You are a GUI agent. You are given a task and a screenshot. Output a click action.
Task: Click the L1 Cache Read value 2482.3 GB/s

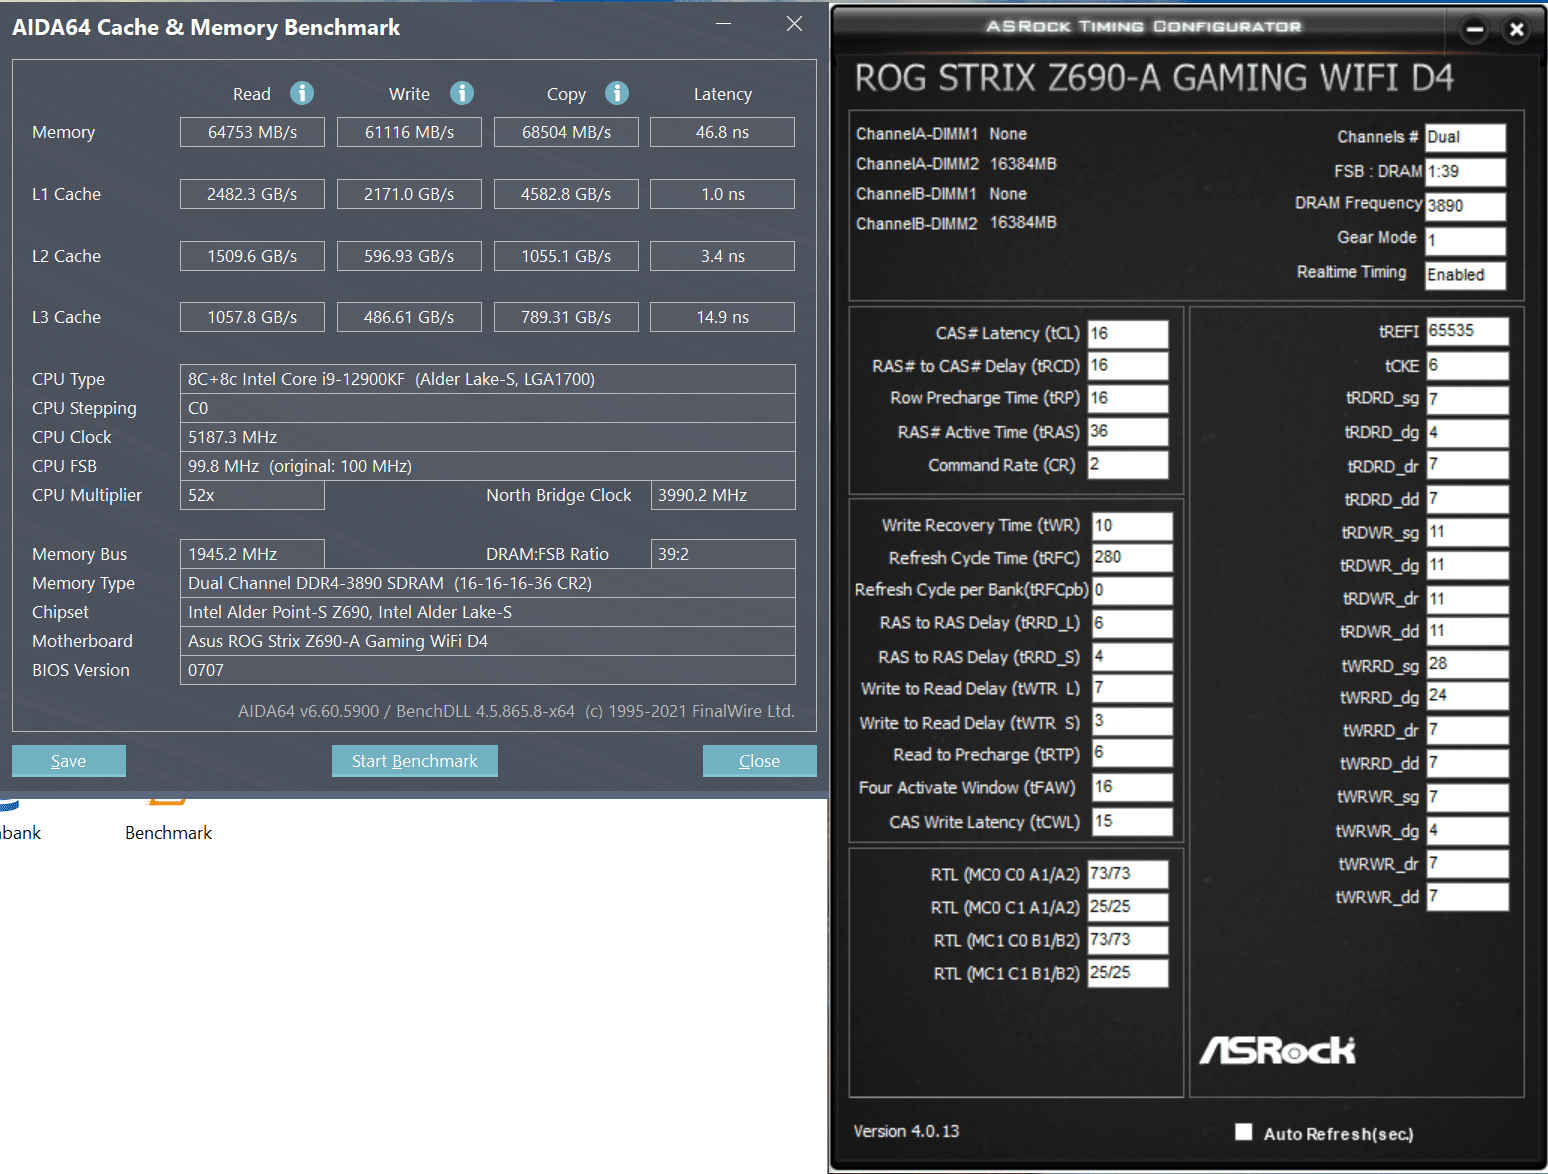pyautogui.click(x=252, y=194)
